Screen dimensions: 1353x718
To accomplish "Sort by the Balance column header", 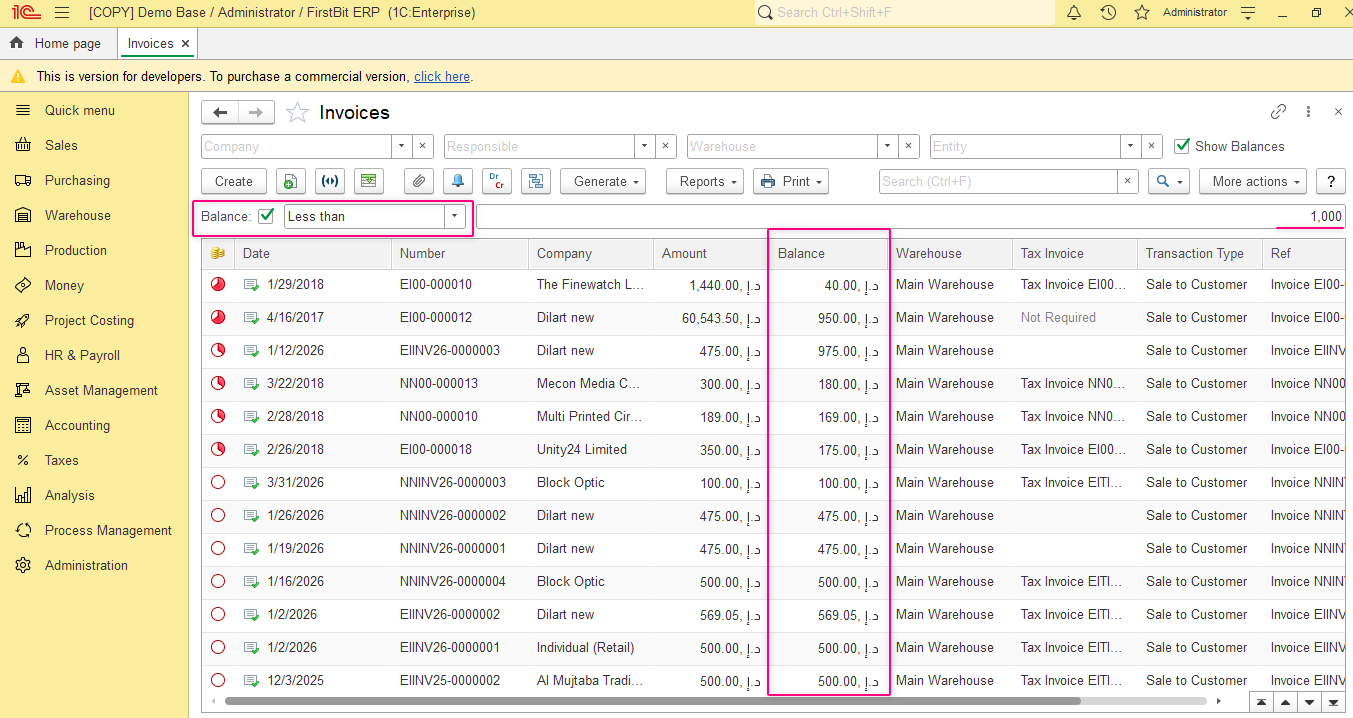I will [828, 253].
